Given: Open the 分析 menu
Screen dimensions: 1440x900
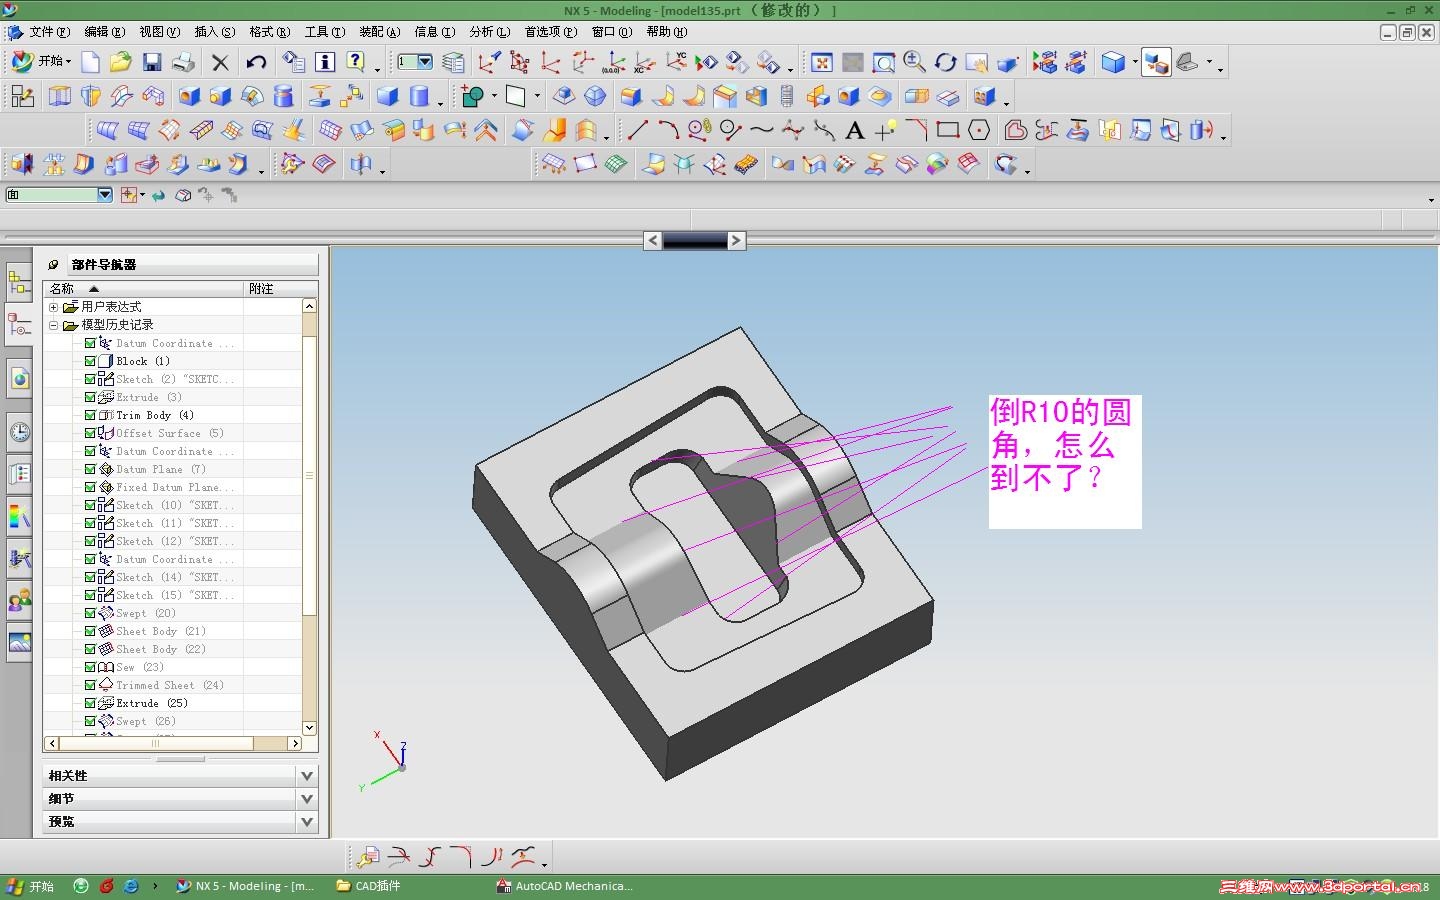Looking at the screenshot, I should click(489, 32).
